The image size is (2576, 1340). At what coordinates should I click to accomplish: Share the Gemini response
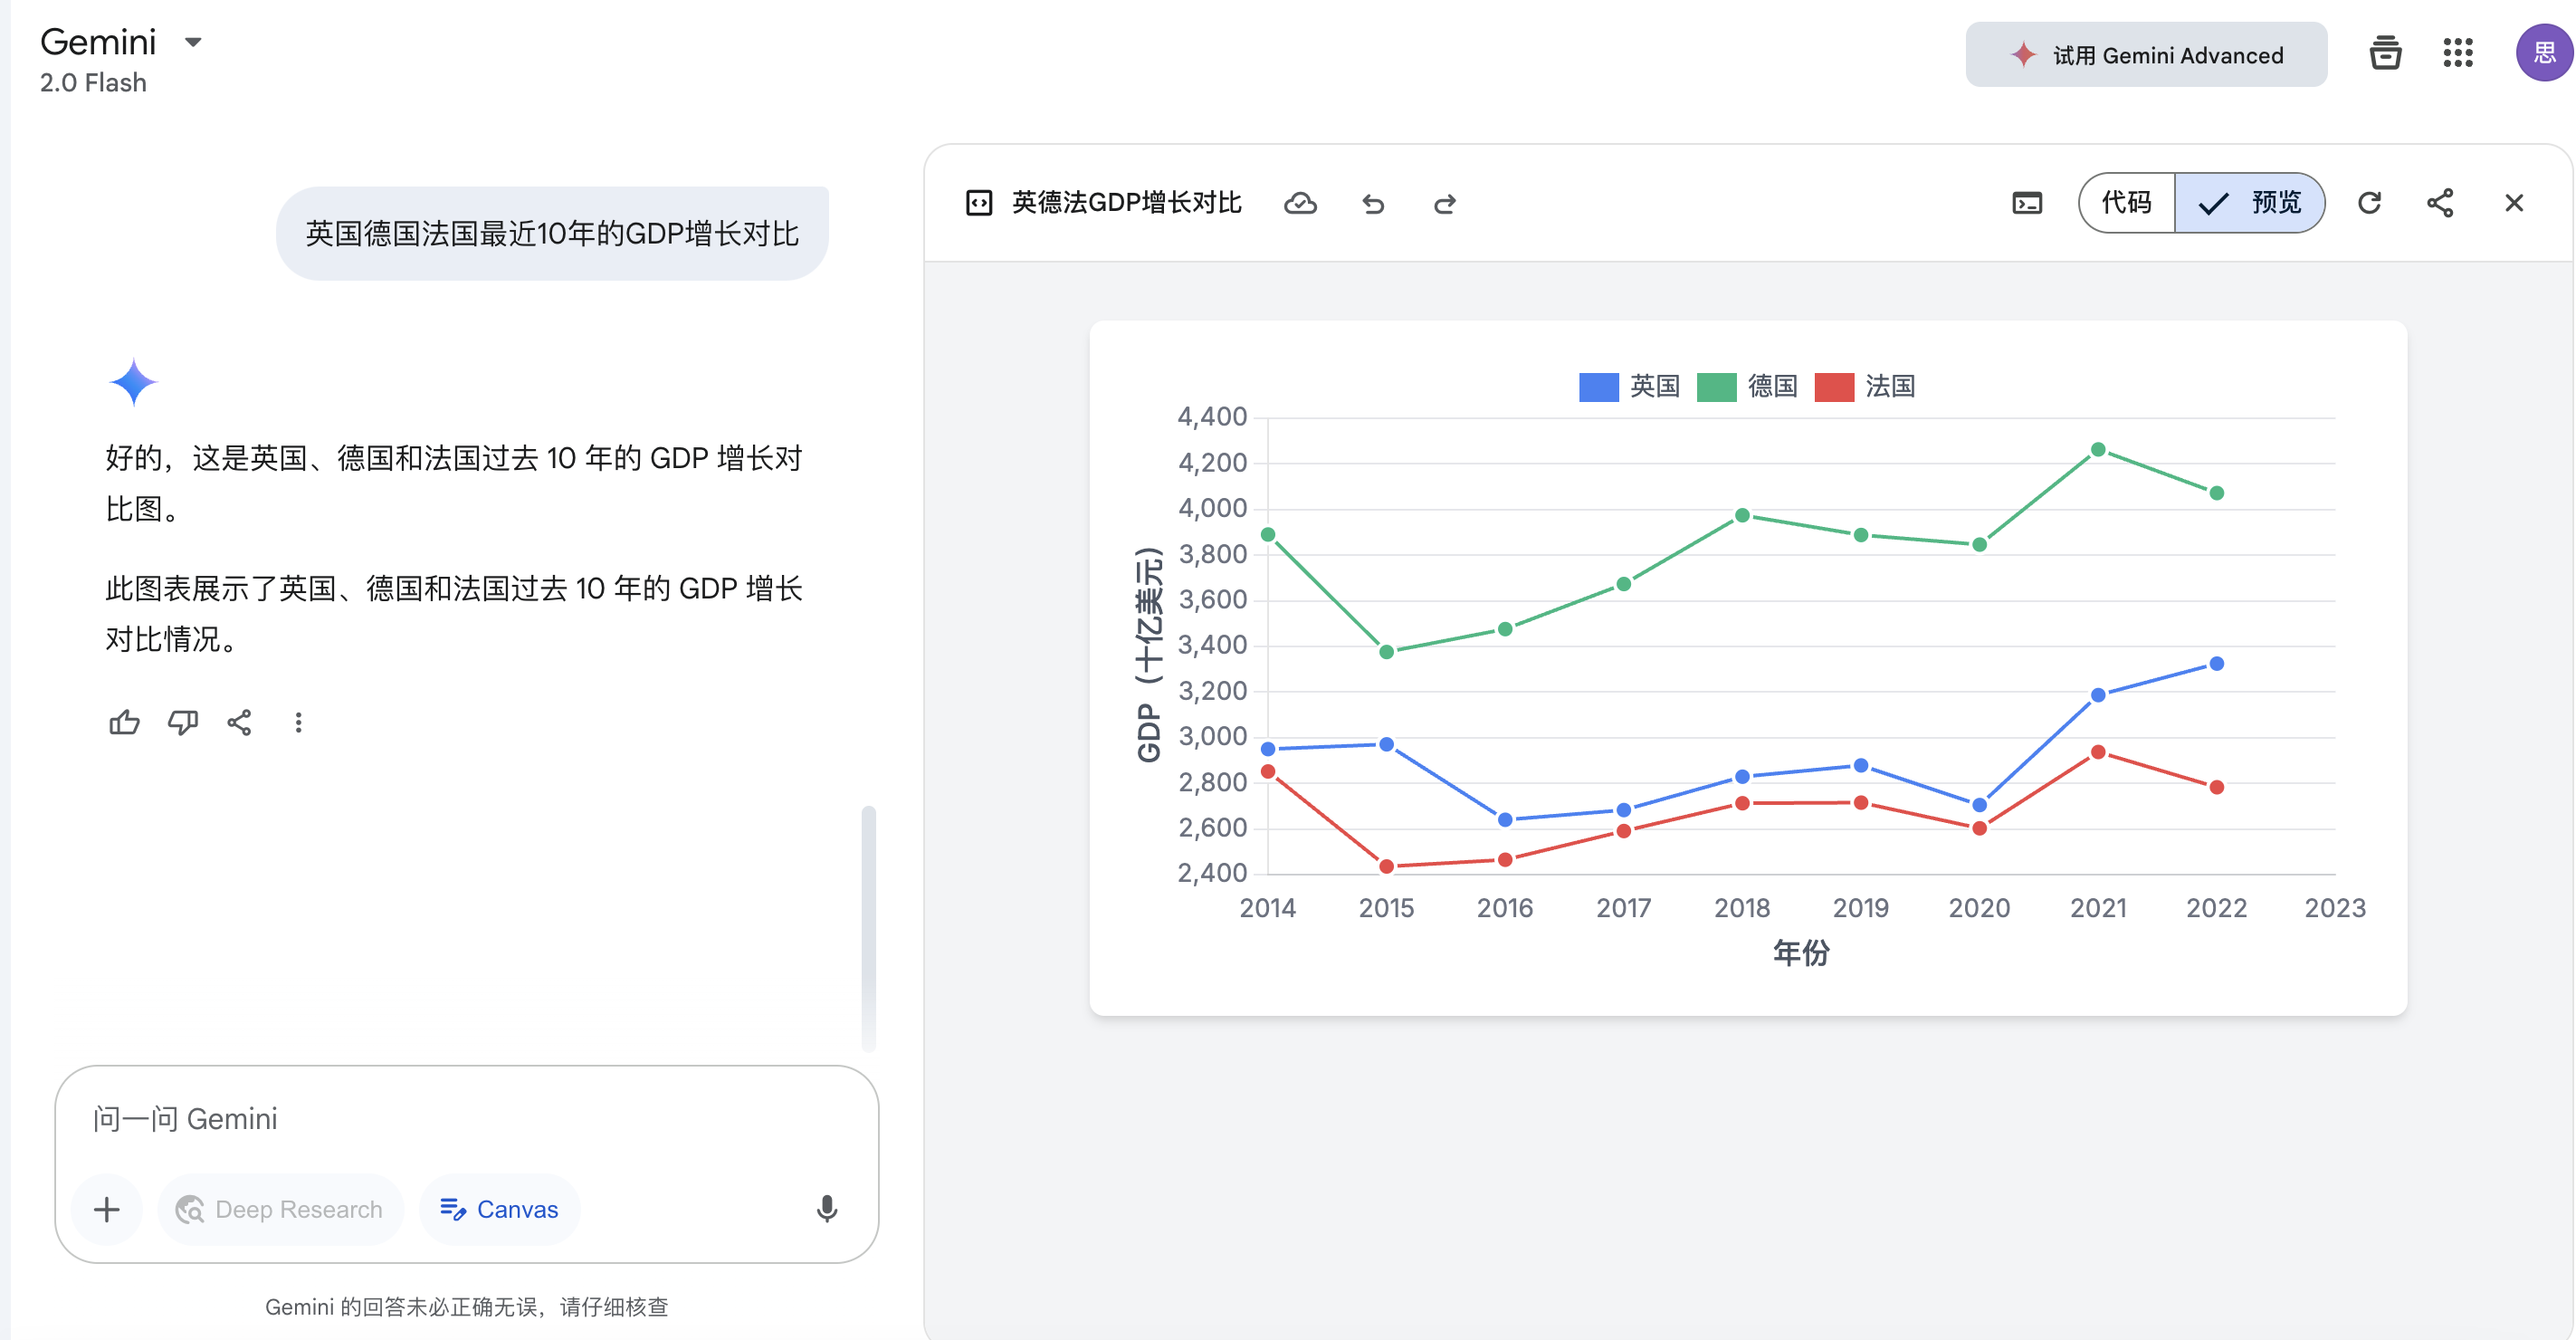pyautogui.click(x=239, y=722)
